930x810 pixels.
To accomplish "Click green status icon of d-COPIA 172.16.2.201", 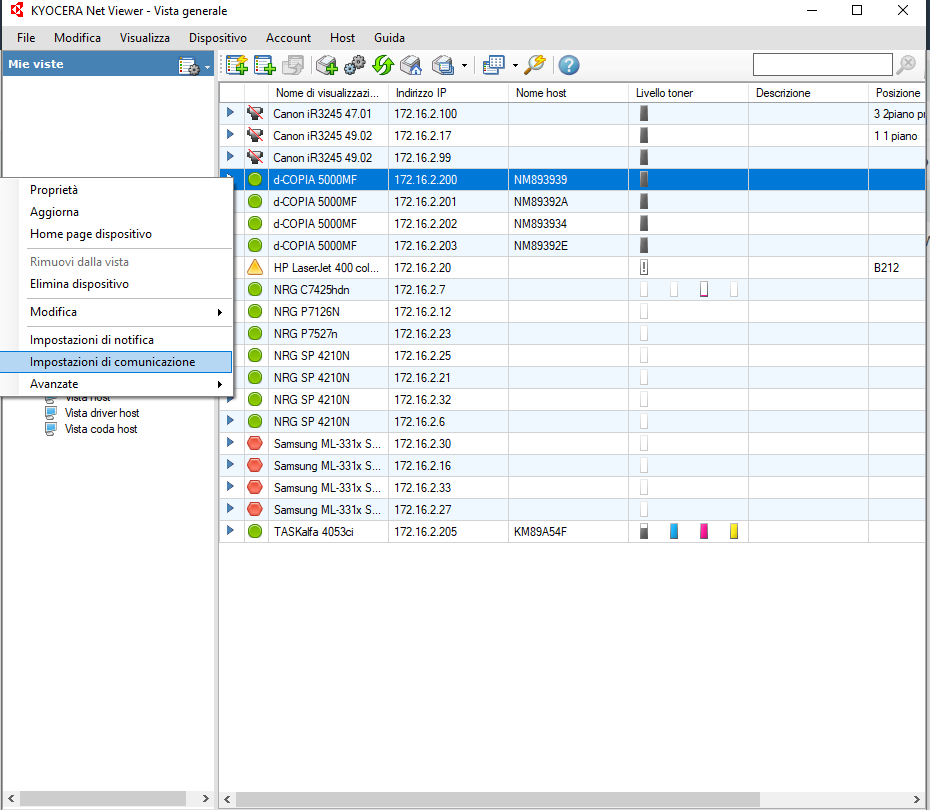I will [x=255, y=202].
